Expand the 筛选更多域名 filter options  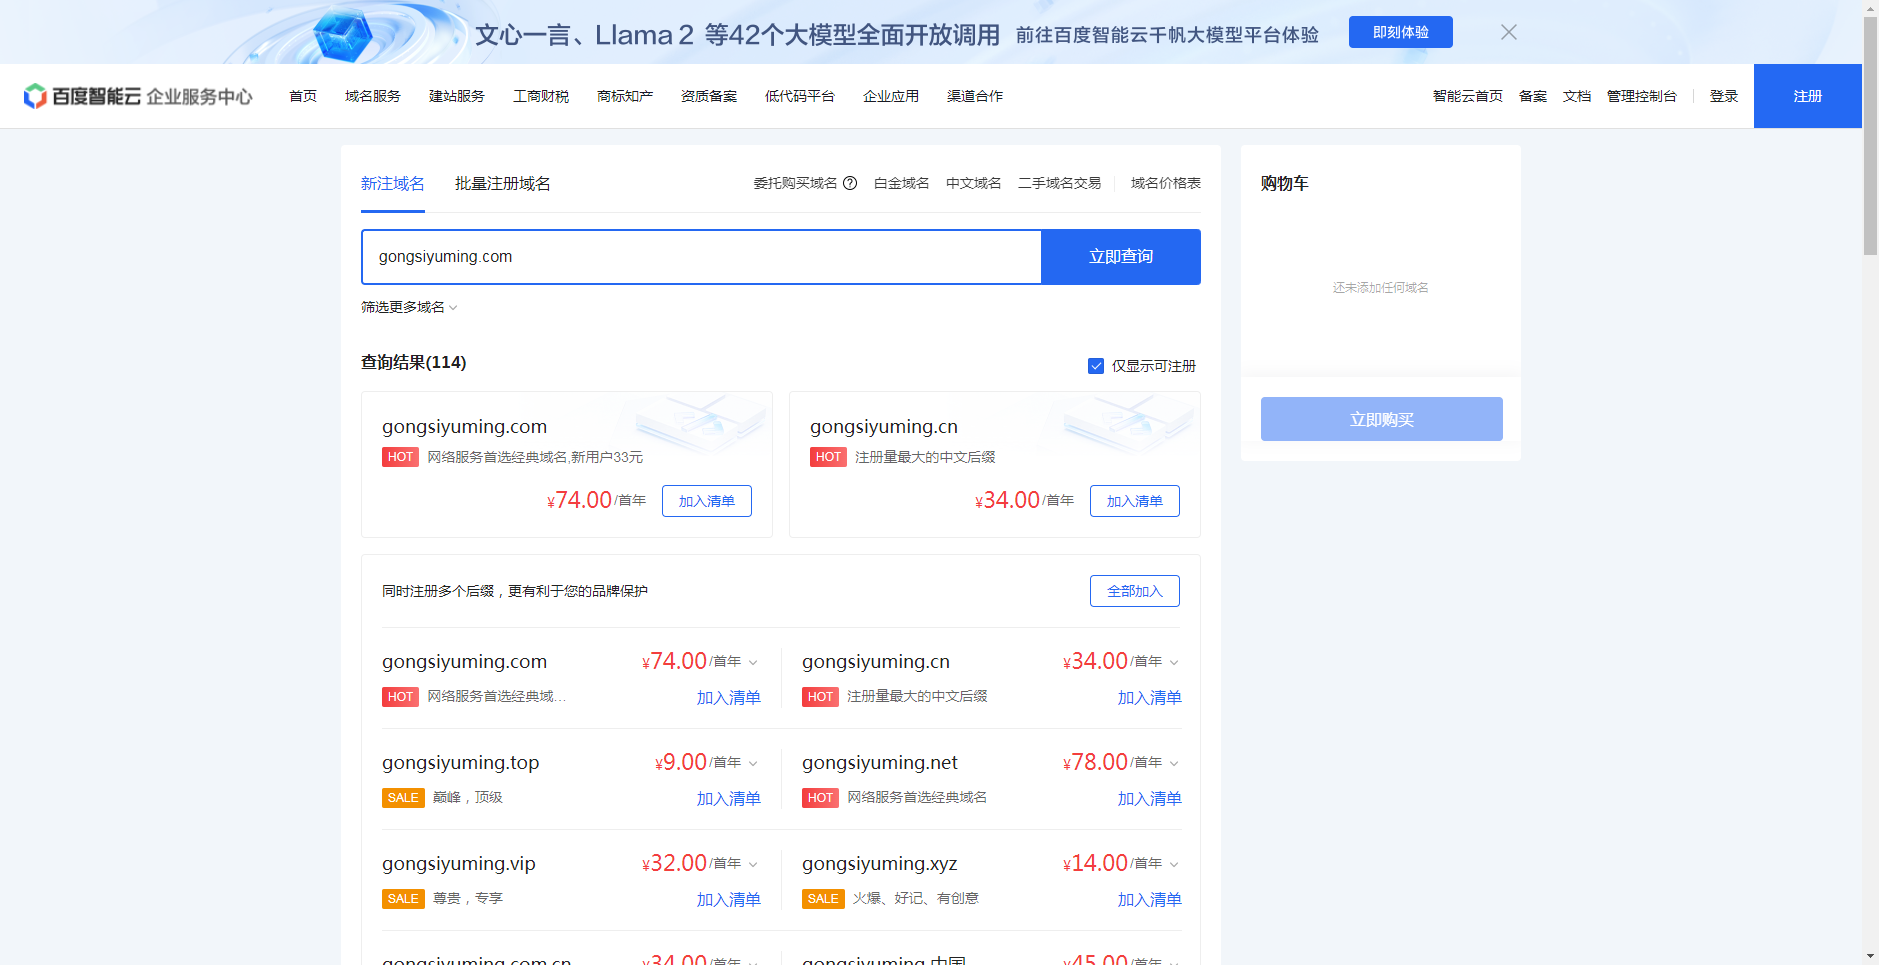407,307
